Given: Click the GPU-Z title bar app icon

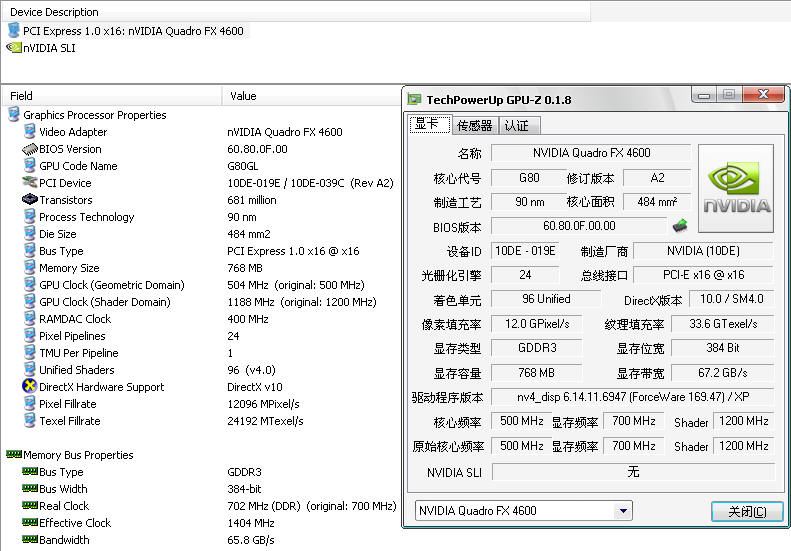Looking at the screenshot, I should coord(415,99).
